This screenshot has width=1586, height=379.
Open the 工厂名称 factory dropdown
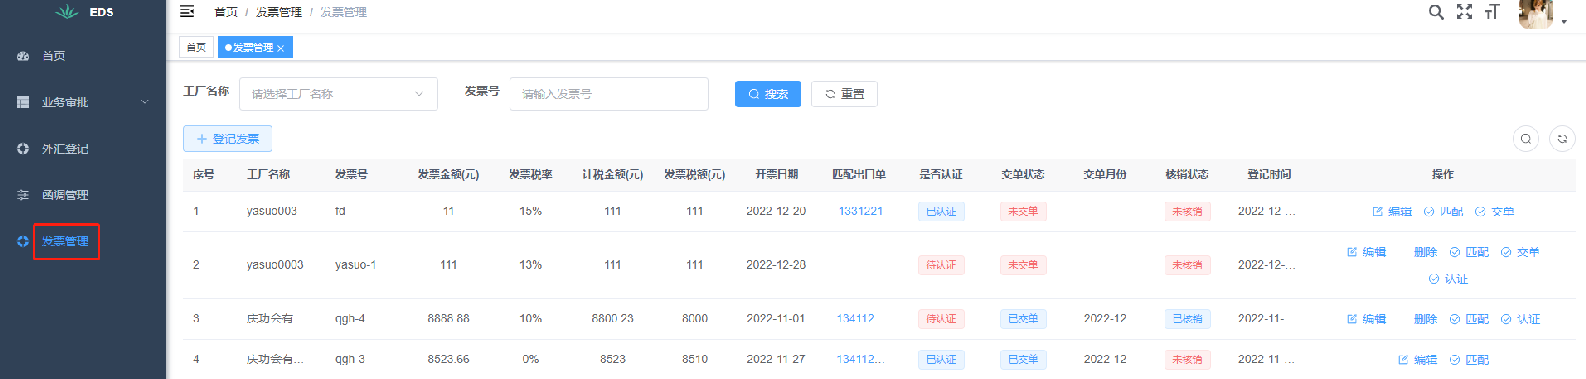[x=338, y=94]
